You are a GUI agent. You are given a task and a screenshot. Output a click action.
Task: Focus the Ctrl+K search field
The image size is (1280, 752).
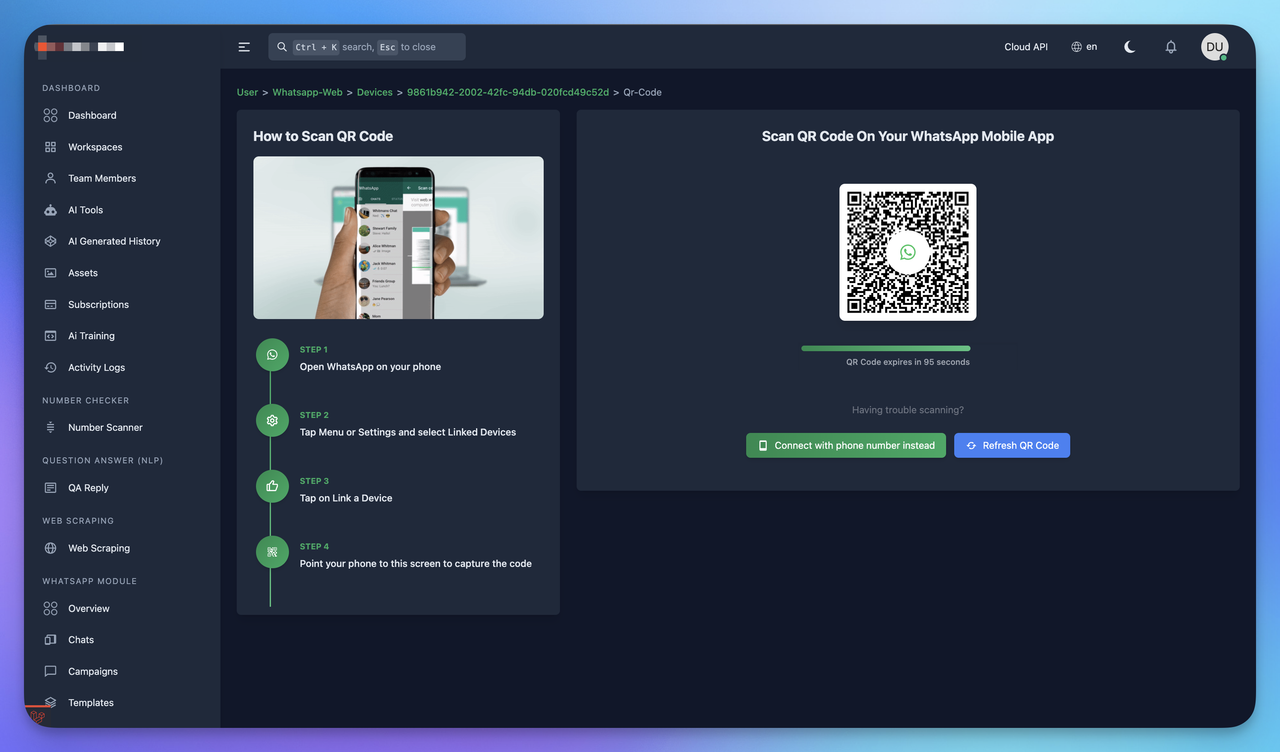click(x=367, y=47)
